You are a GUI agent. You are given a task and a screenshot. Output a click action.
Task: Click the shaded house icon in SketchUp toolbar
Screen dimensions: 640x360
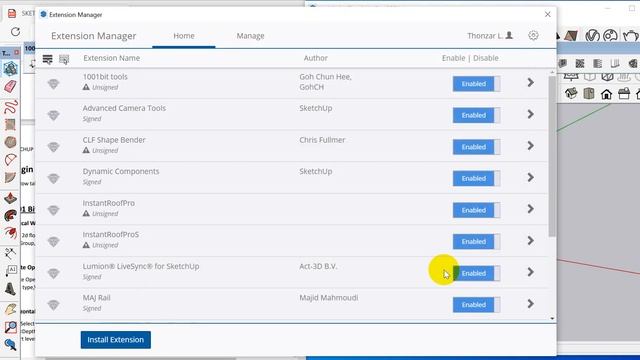571,94
